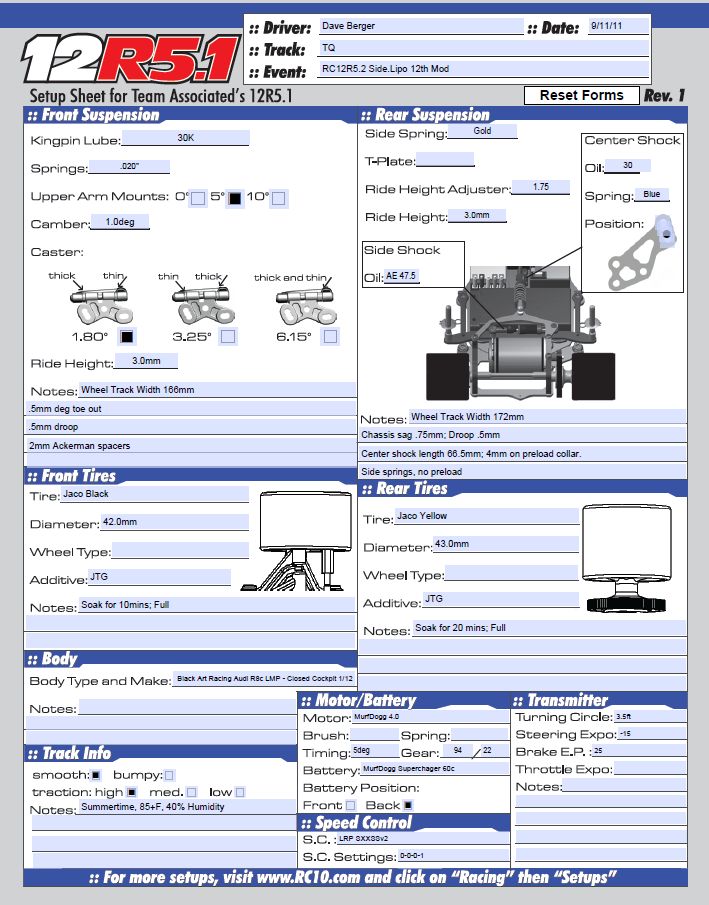This screenshot has height=905, width=709.
Task: Edit the .5mm deg toe out note line
Action: click(191, 409)
